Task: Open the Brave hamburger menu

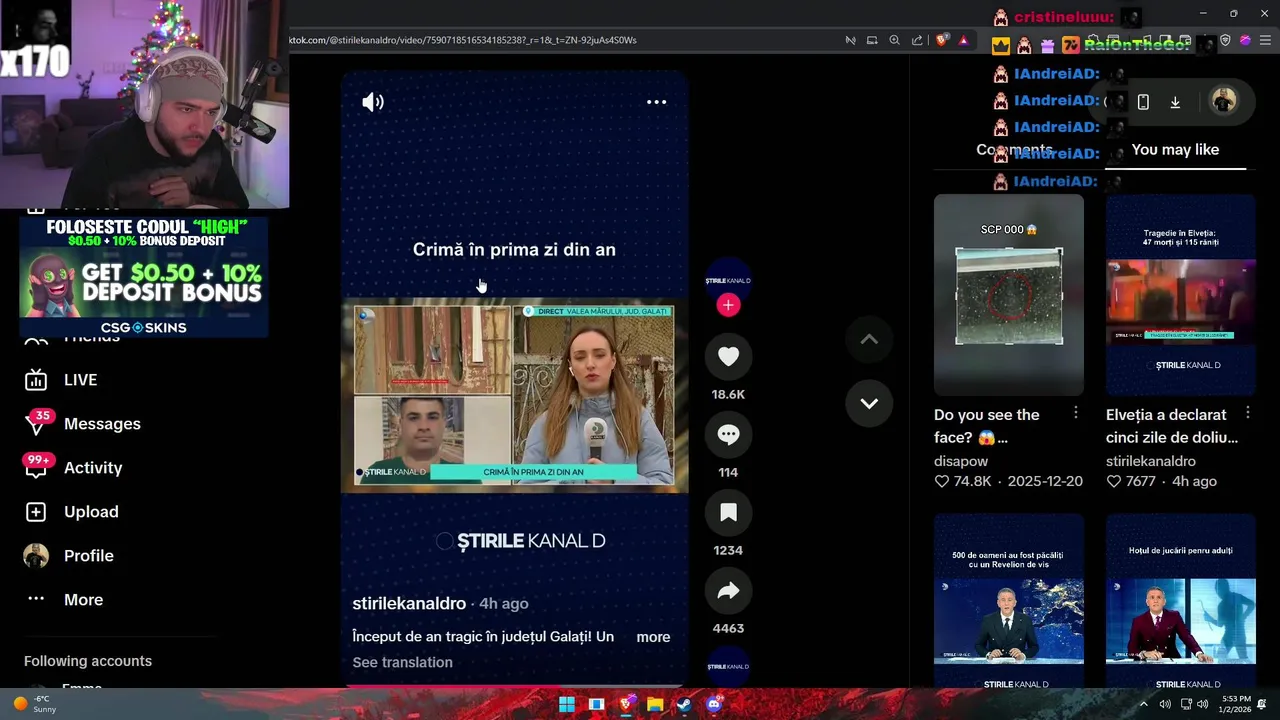Action: point(1266,40)
